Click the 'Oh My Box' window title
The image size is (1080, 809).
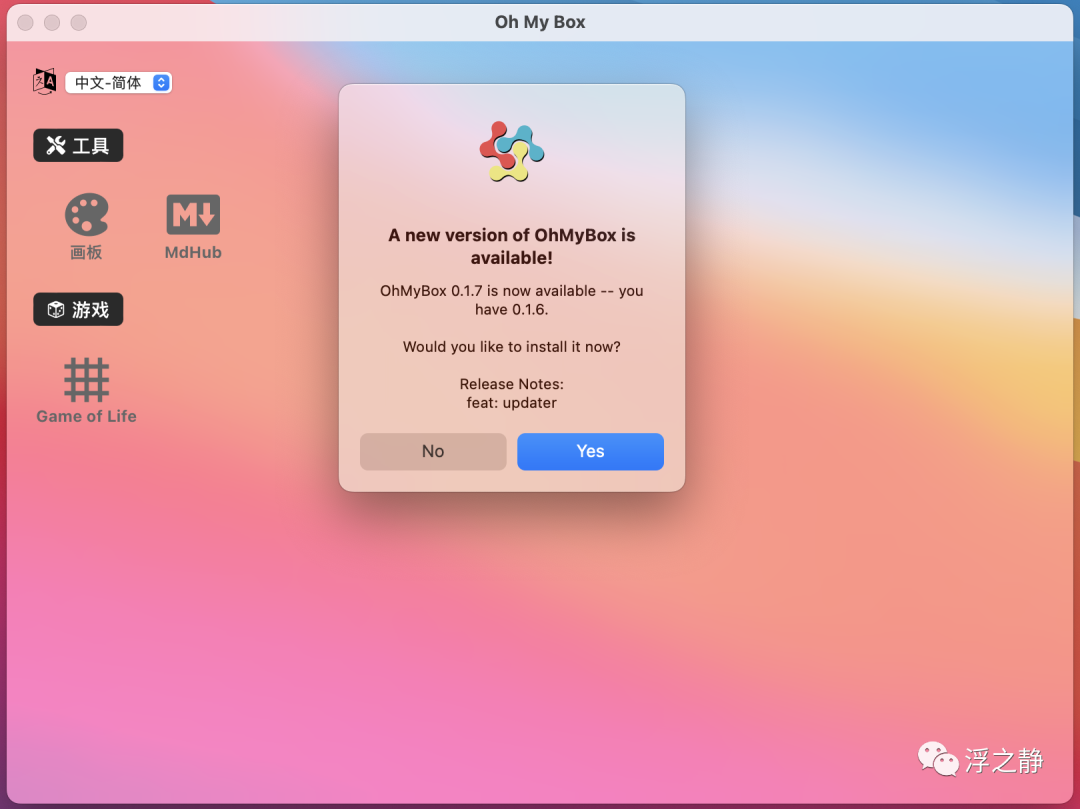(x=540, y=22)
